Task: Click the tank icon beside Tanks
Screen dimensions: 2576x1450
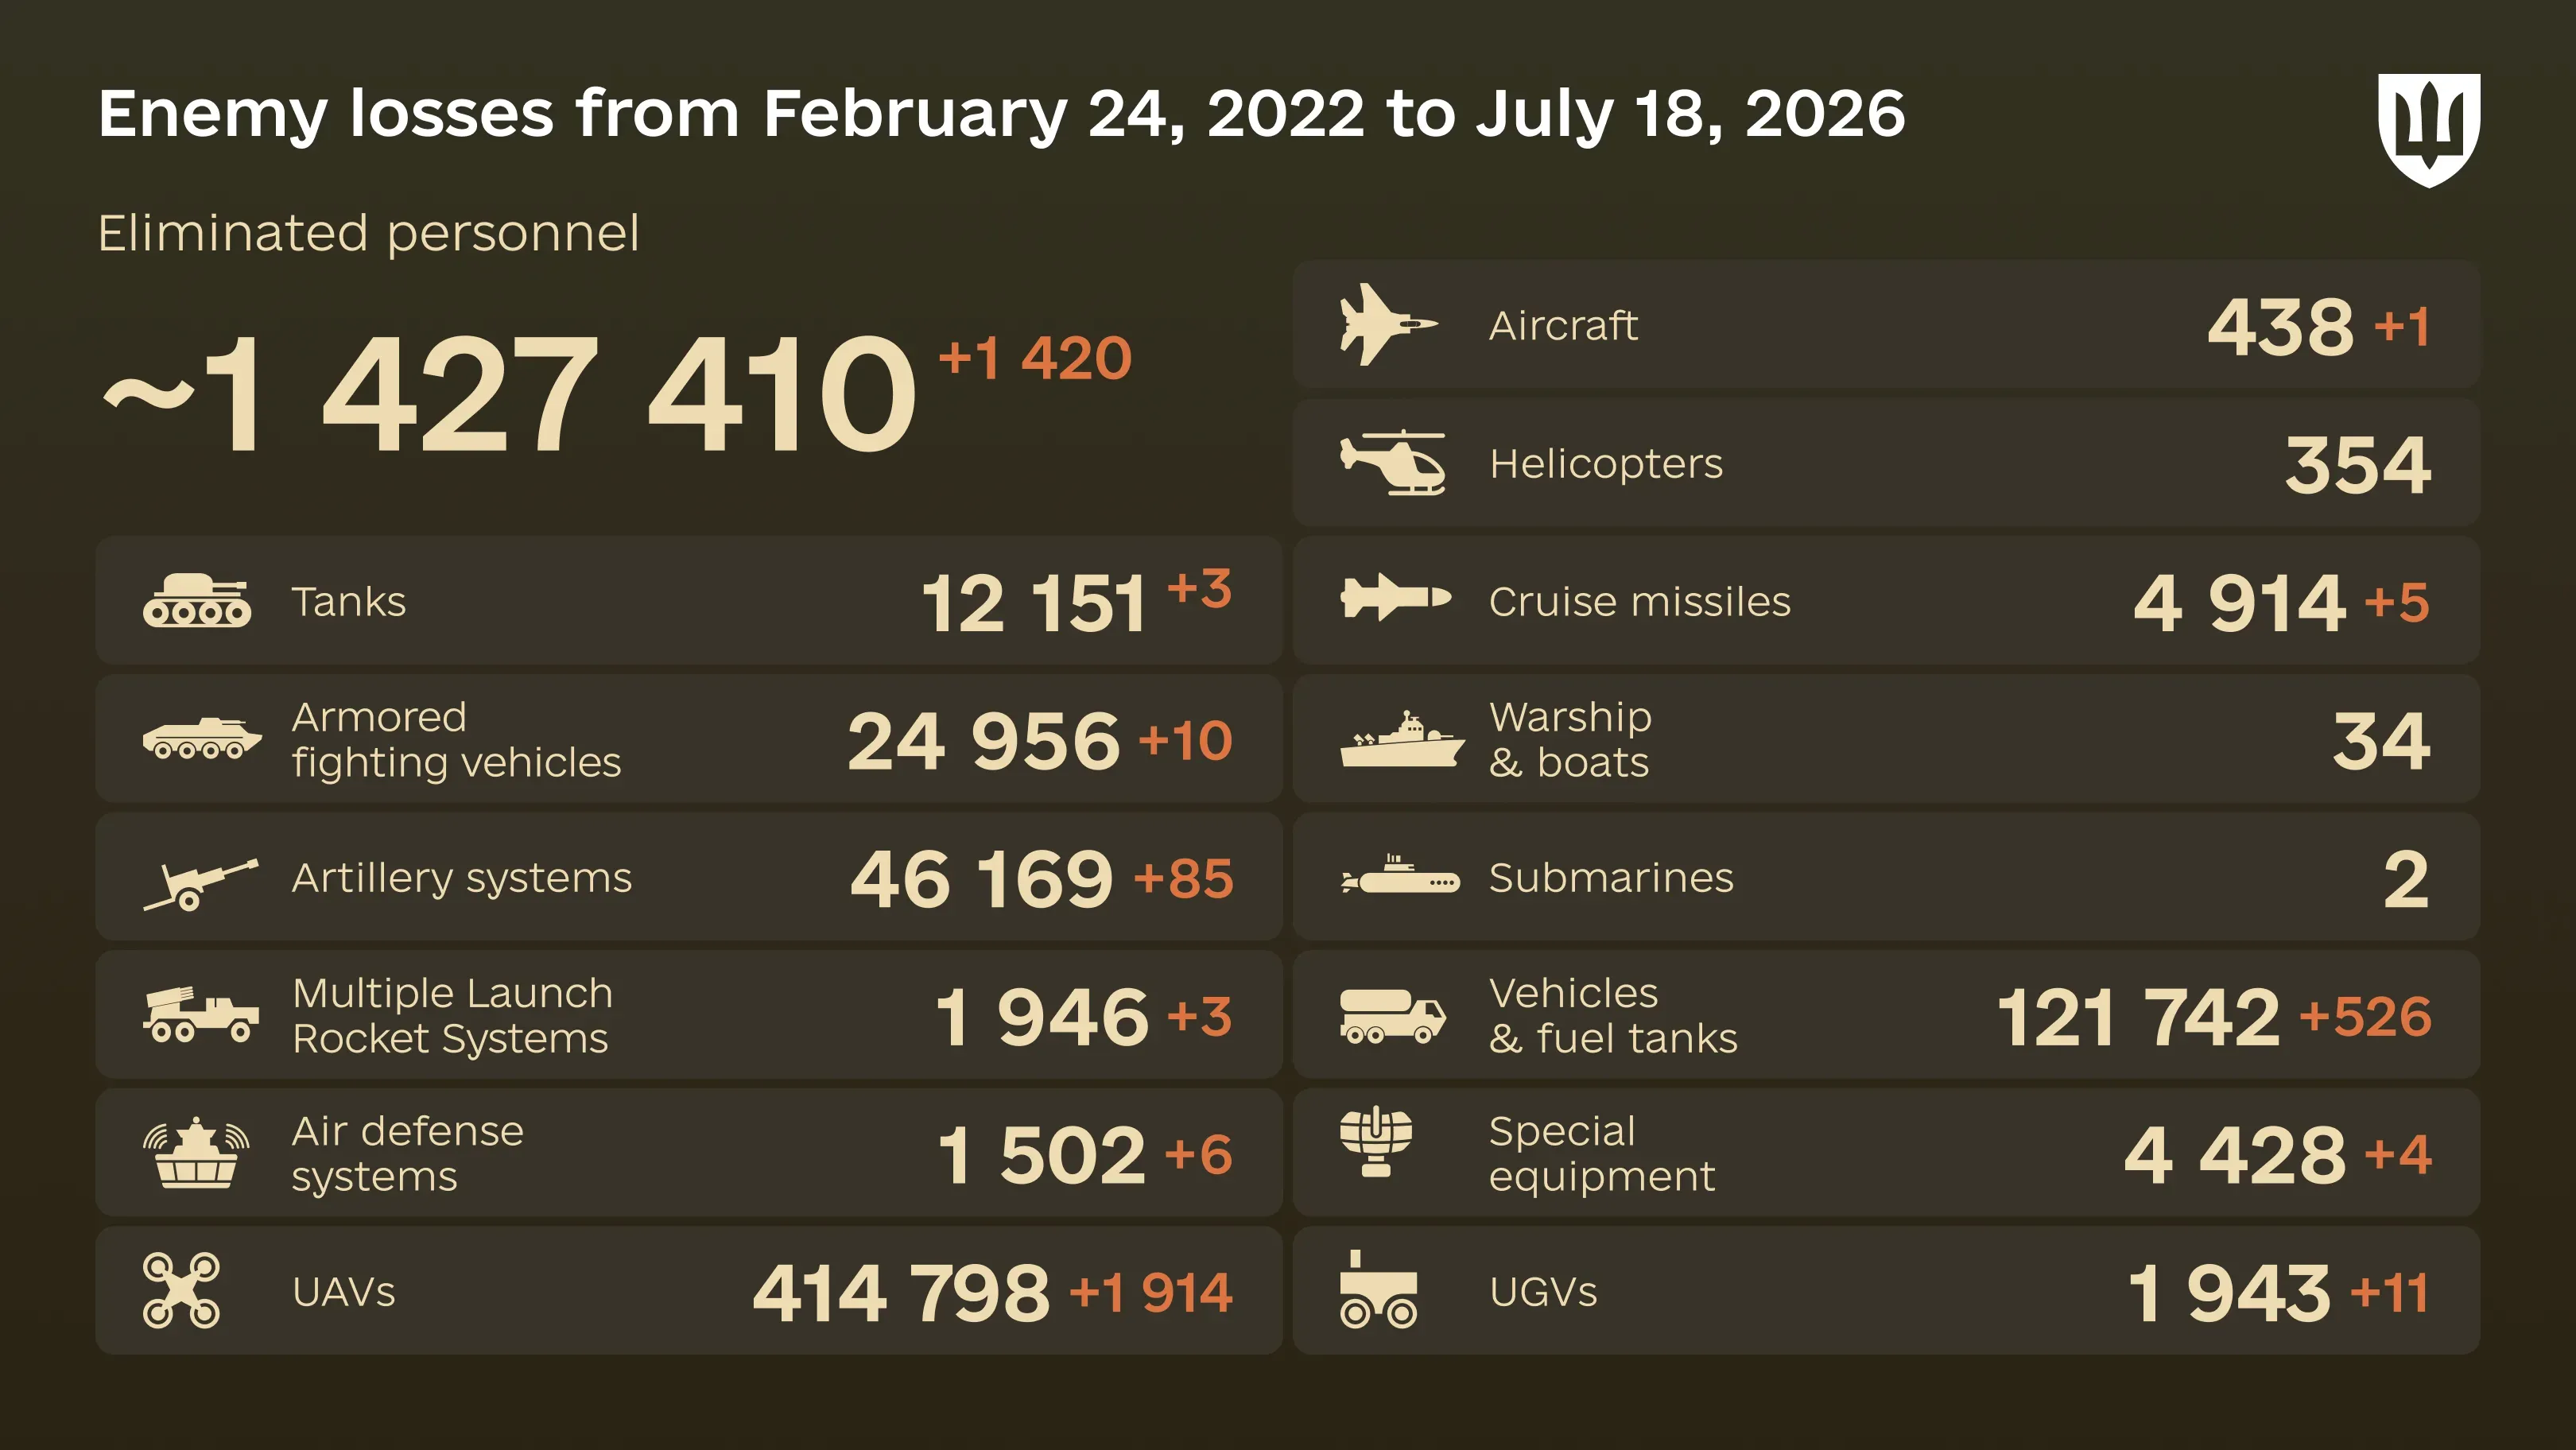Action: [x=197, y=600]
